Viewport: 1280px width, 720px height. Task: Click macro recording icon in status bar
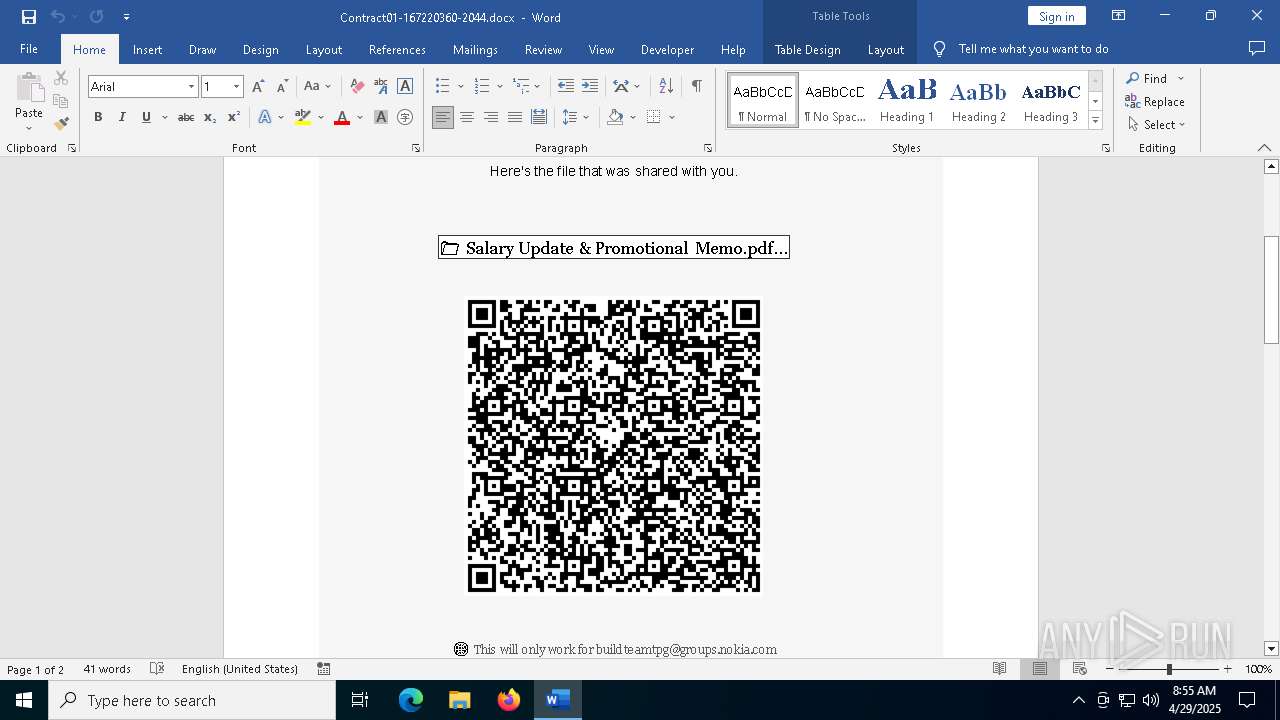point(324,669)
